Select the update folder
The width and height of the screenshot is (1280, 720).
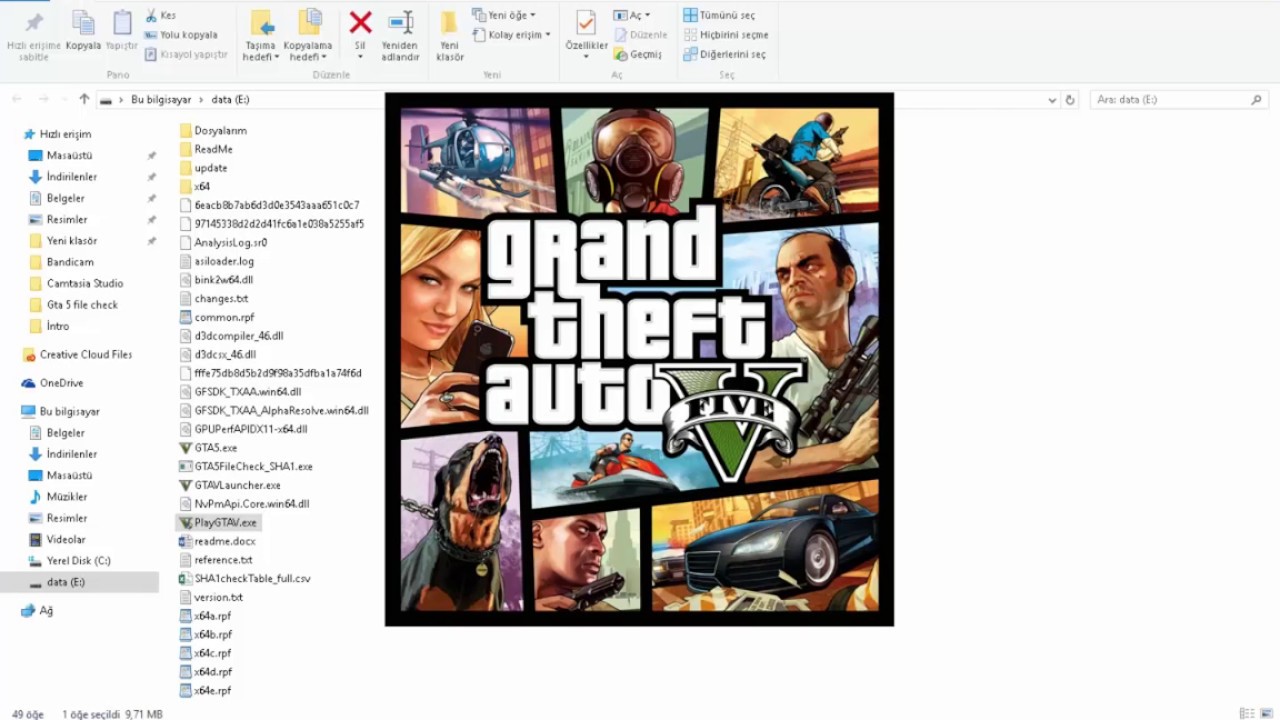(x=211, y=168)
